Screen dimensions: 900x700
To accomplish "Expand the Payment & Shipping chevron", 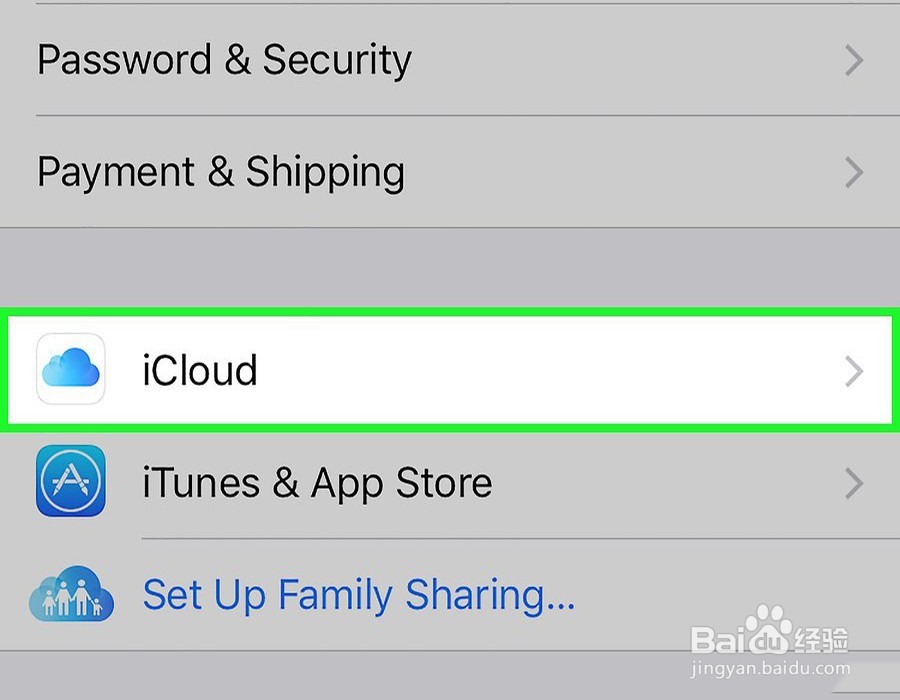I will [x=854, y=172].
